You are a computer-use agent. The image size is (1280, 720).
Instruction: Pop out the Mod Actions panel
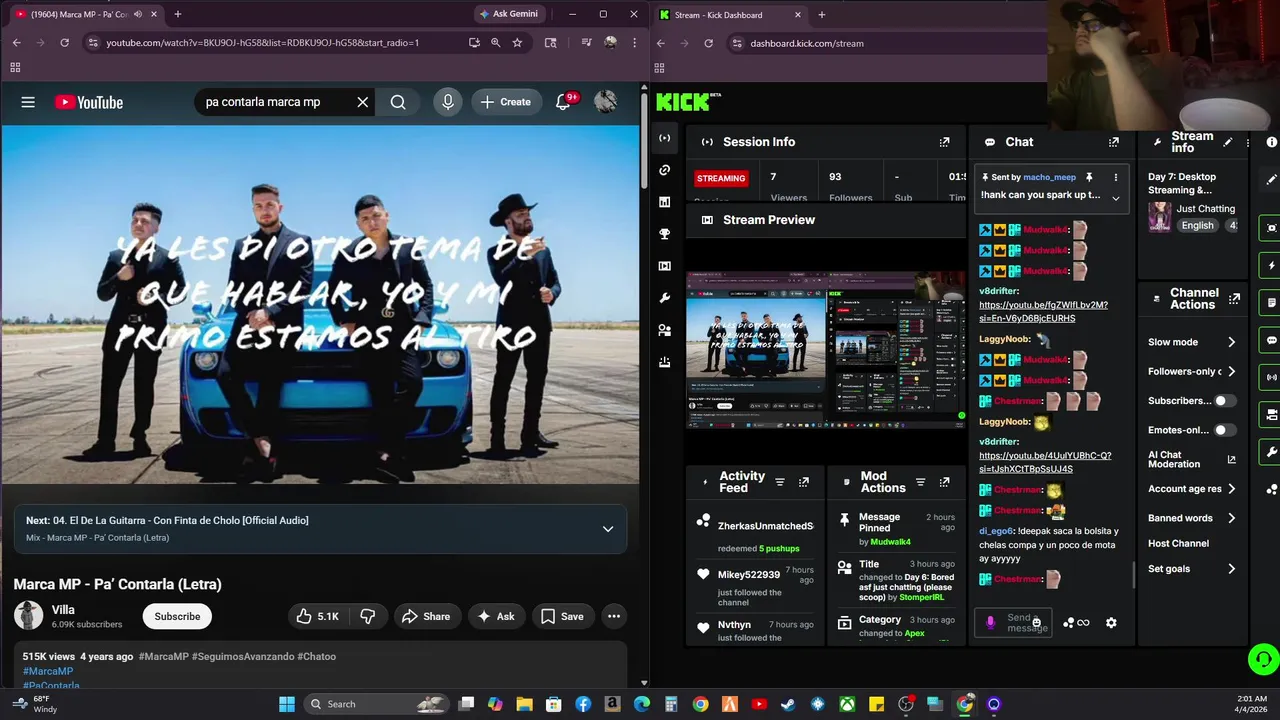(944, 482)
